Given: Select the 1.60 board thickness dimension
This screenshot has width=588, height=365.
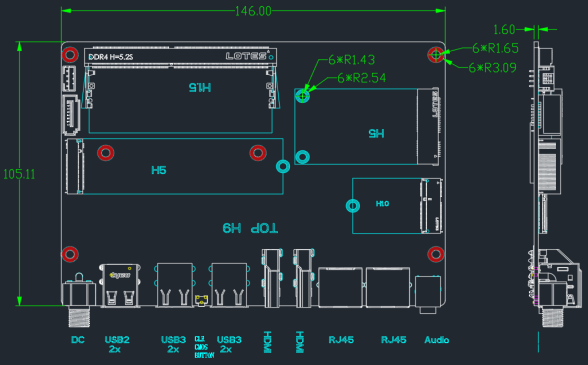Looking at the screenshot, I should [504, 29].
